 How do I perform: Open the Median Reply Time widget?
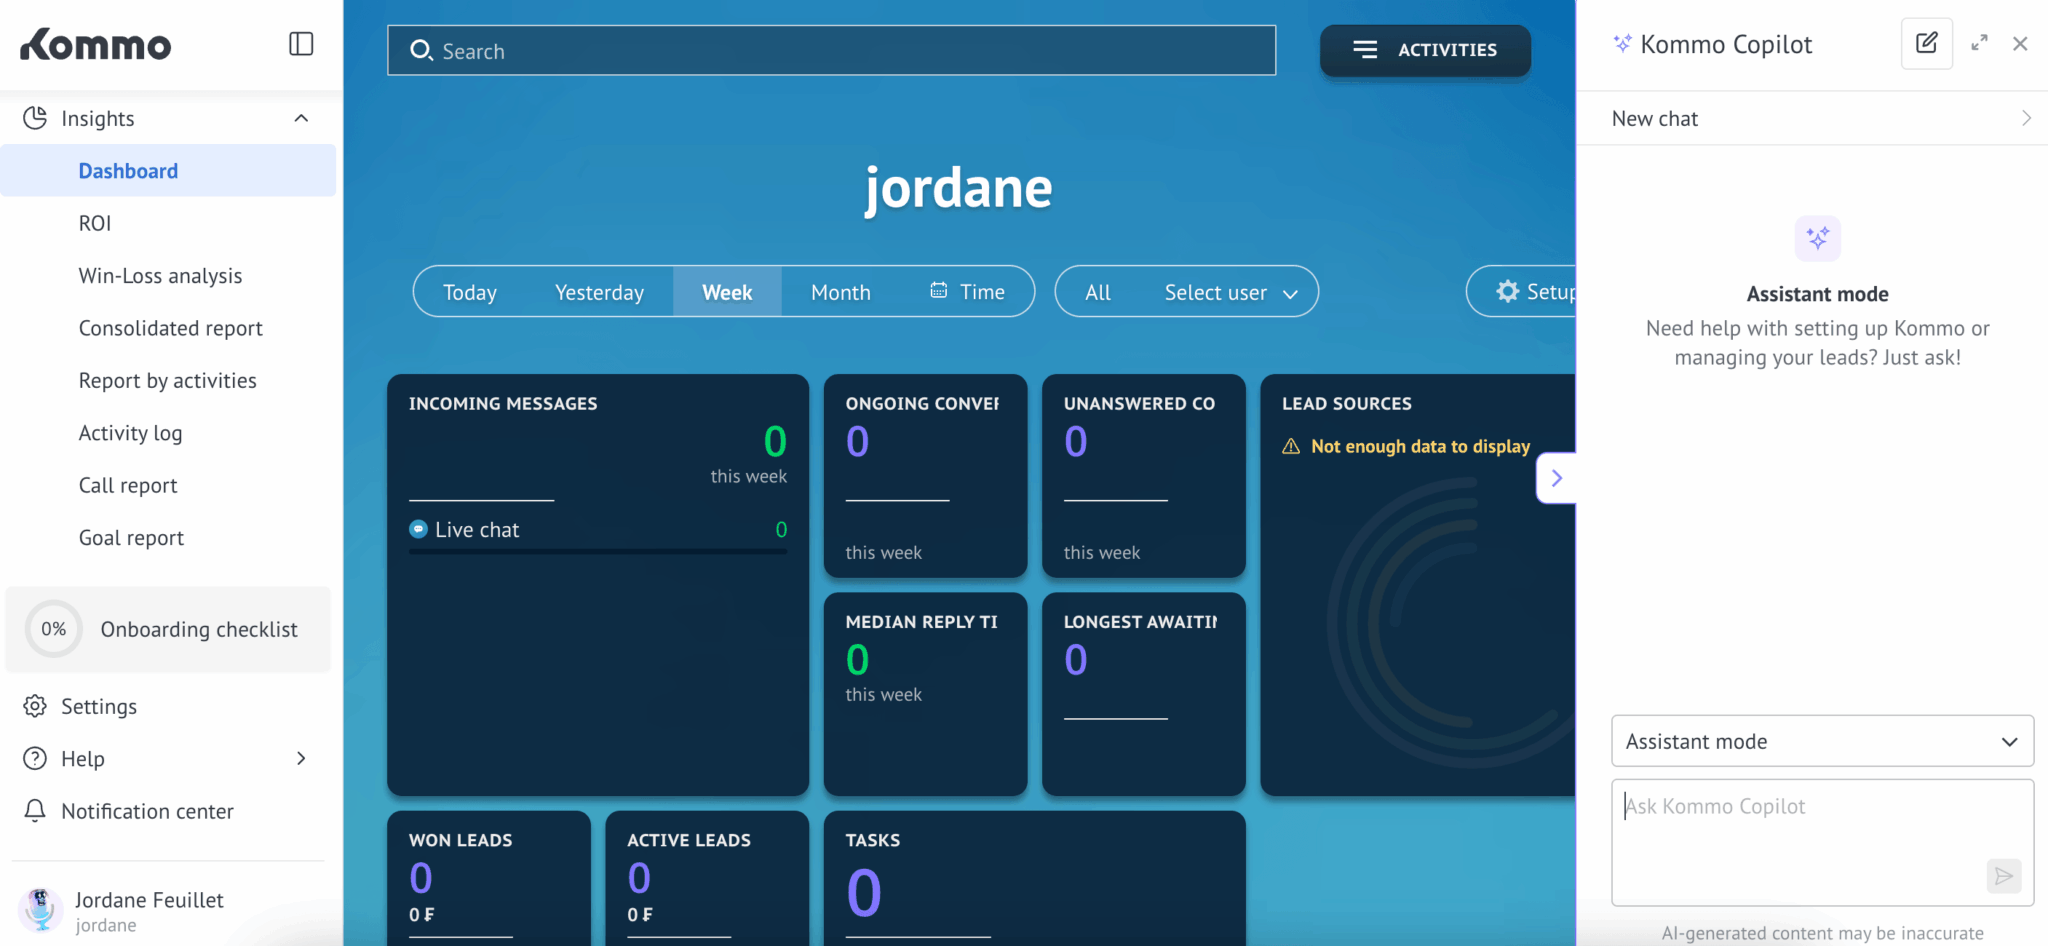(x=925, y=694)
